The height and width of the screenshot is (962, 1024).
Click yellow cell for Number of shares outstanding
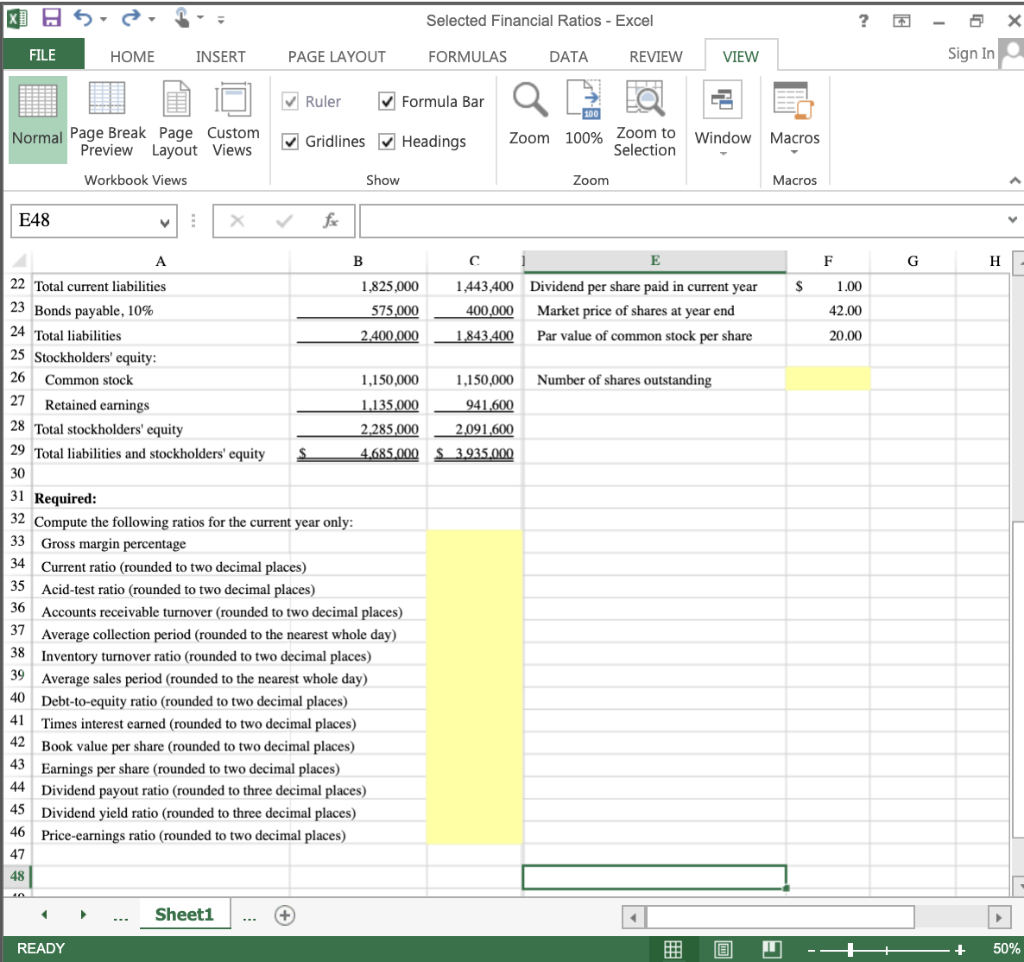(x=828, y=379)
